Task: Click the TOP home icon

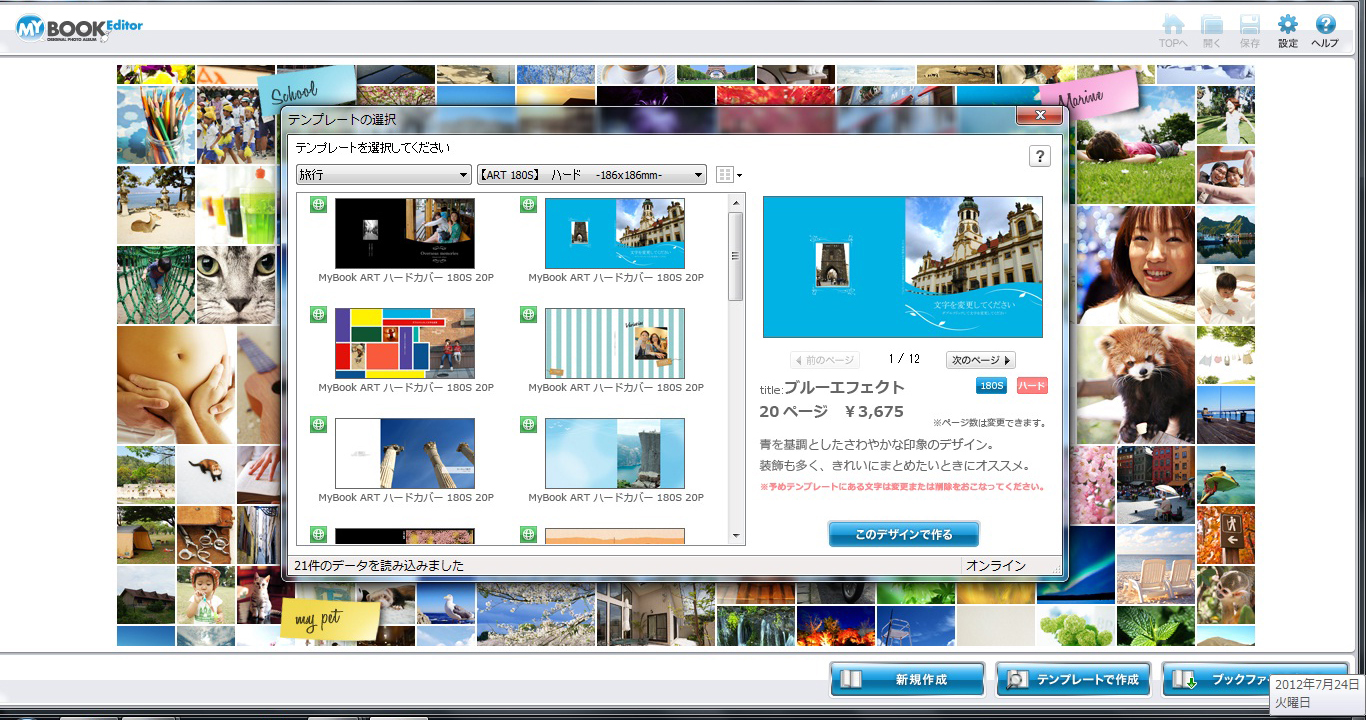Action: coord(1173,27)
